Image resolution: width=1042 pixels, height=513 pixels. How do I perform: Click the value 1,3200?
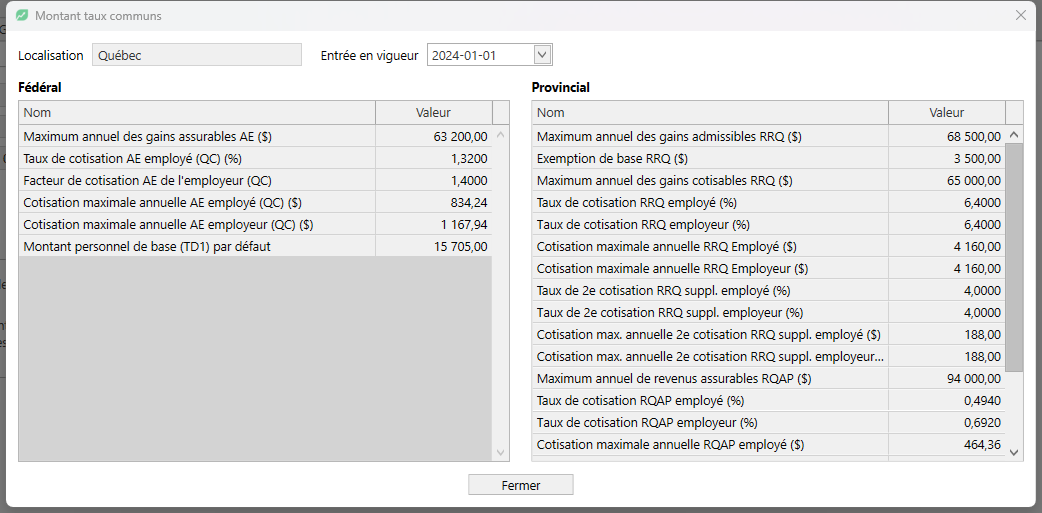coord(469,158)
